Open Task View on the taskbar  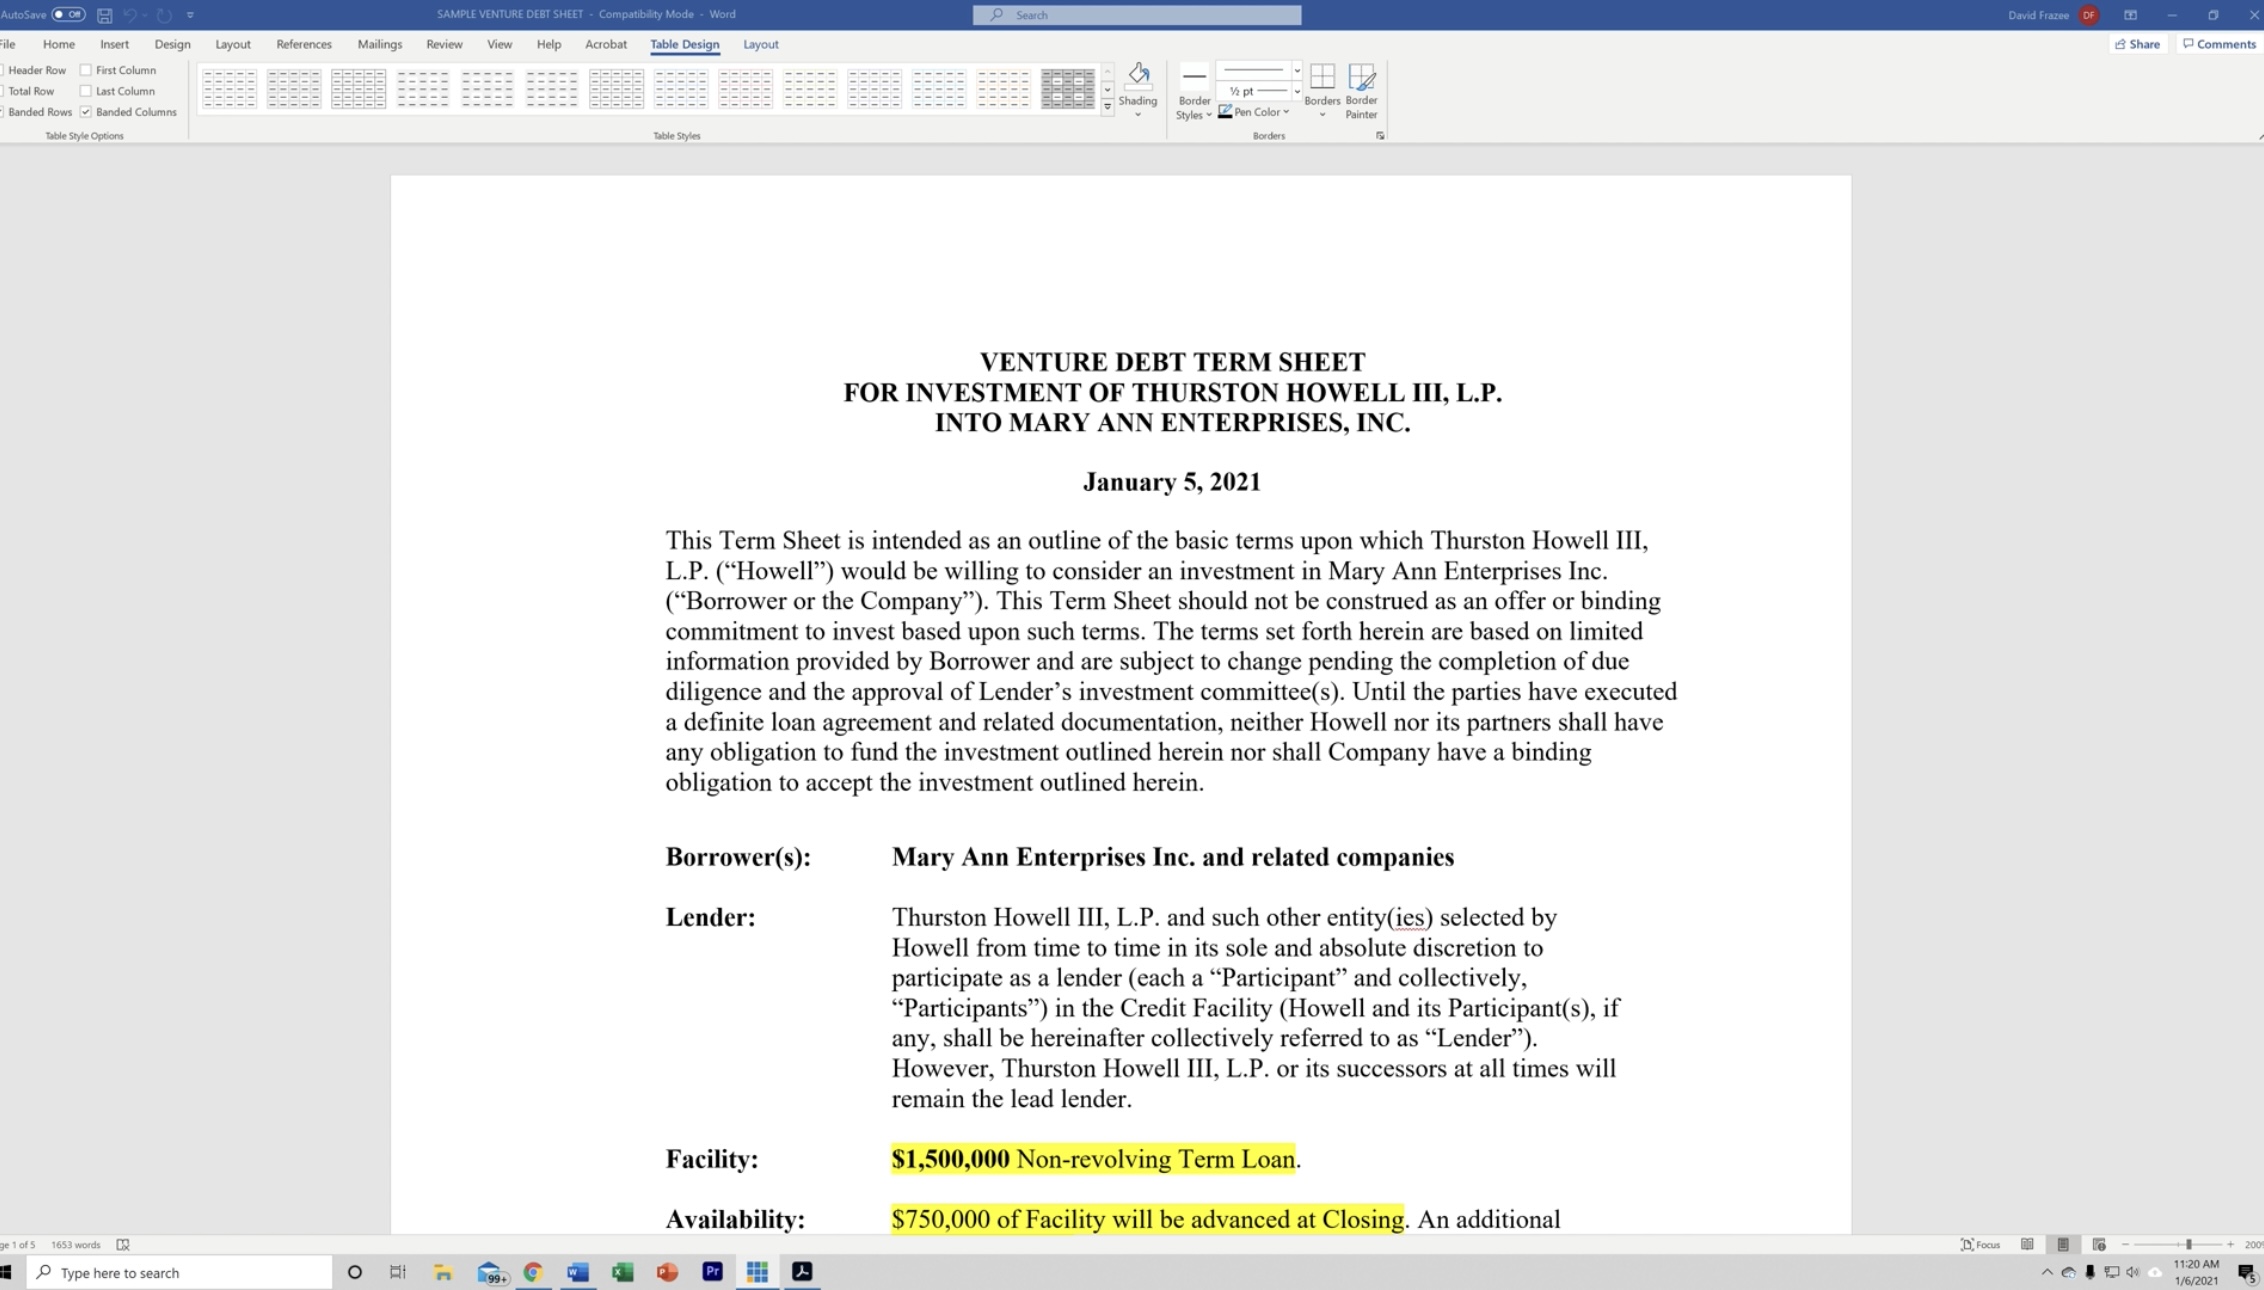point(398,1272)
